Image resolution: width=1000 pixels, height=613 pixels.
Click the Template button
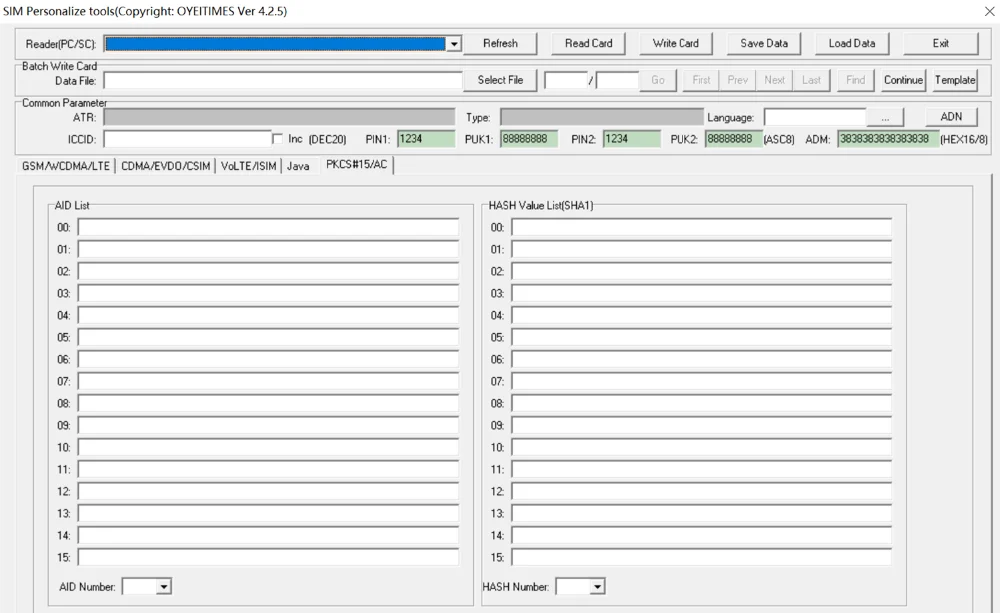tap(955, 80)
